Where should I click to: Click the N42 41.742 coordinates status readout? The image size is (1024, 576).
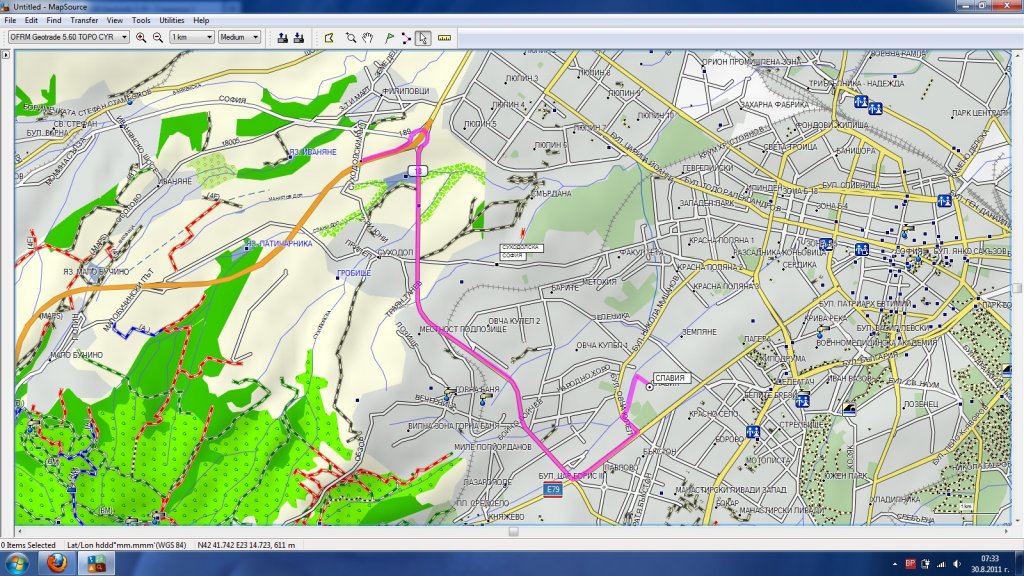tap(246, 545)
